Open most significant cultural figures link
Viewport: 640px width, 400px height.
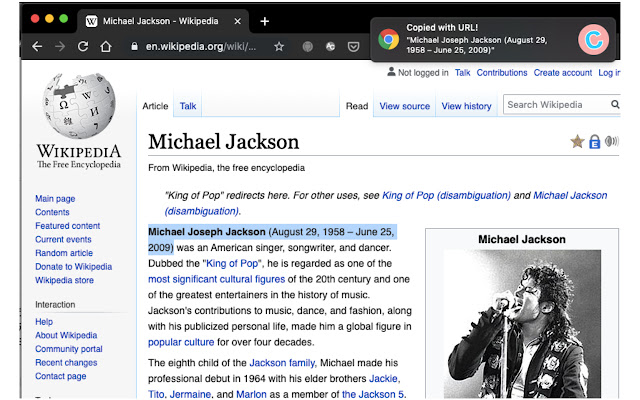click(x=216, y=279)
